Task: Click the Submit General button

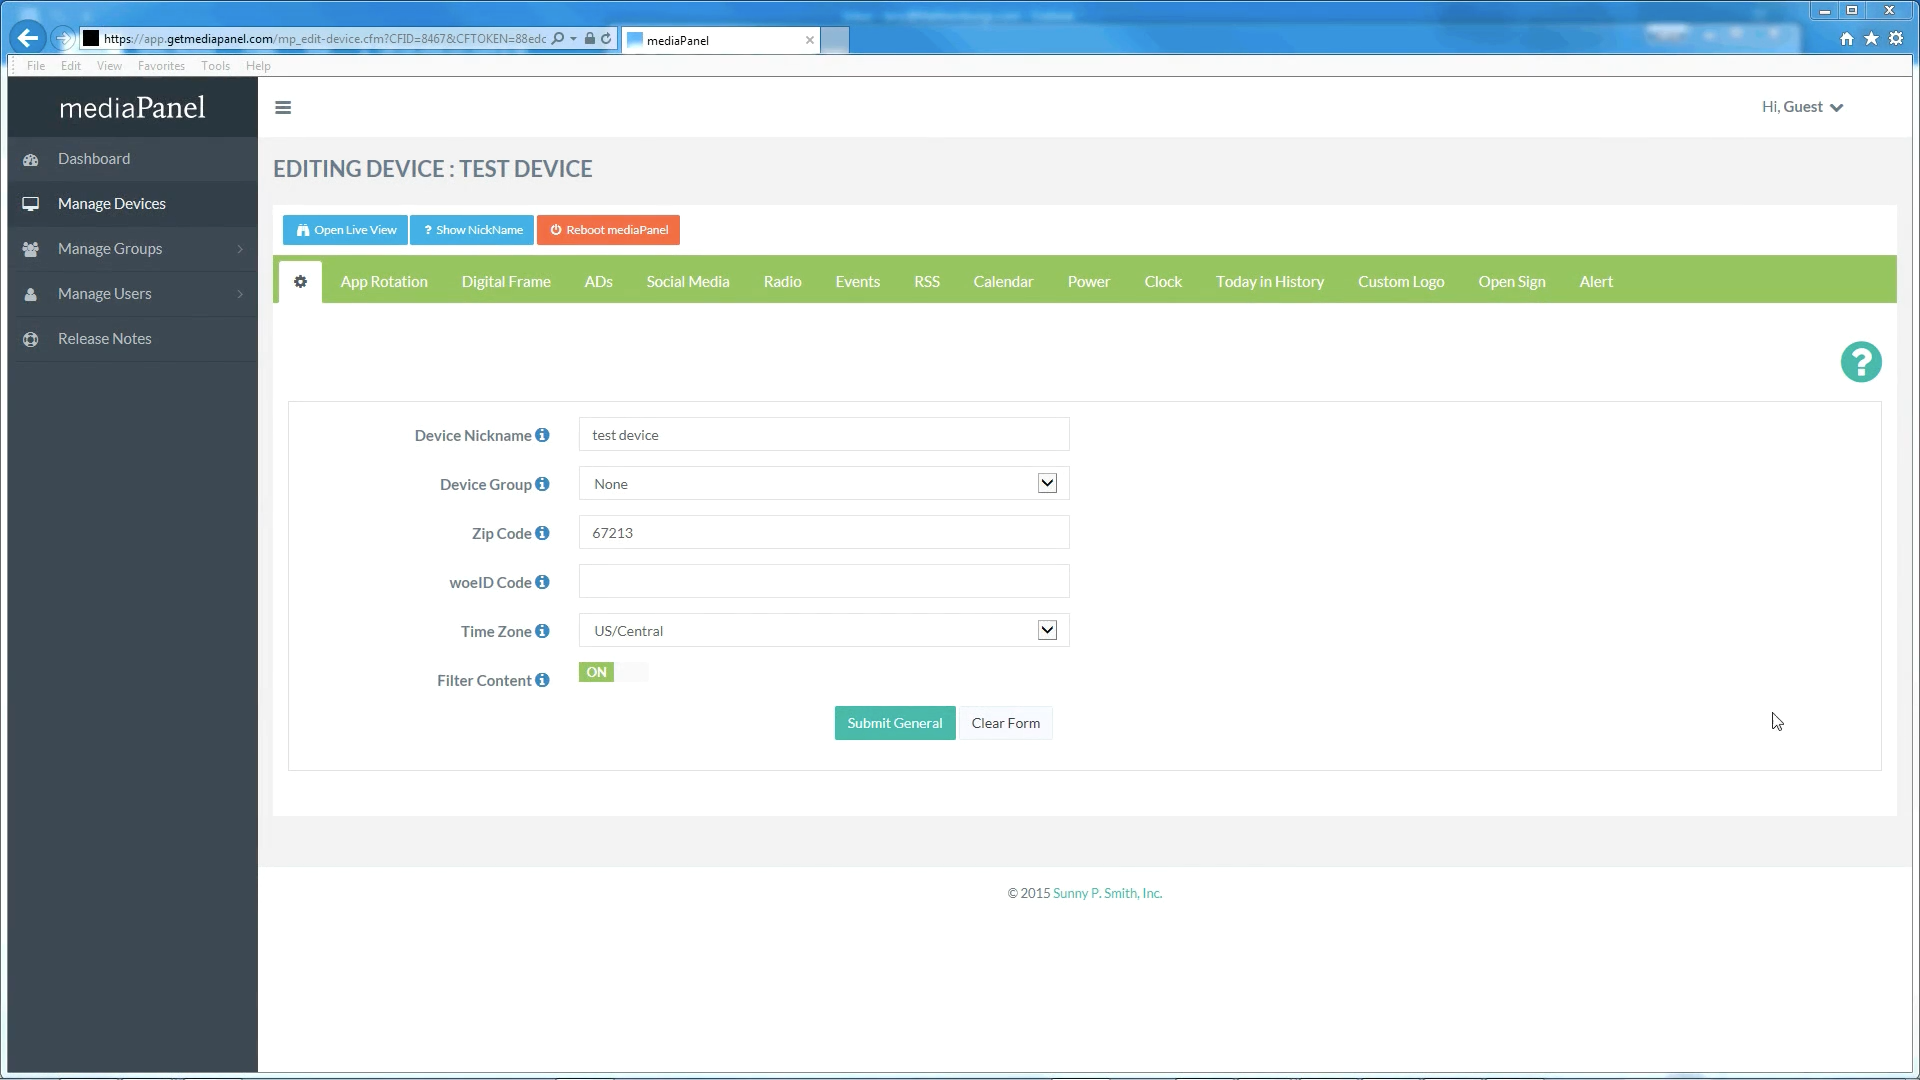Action: (894, 723)
